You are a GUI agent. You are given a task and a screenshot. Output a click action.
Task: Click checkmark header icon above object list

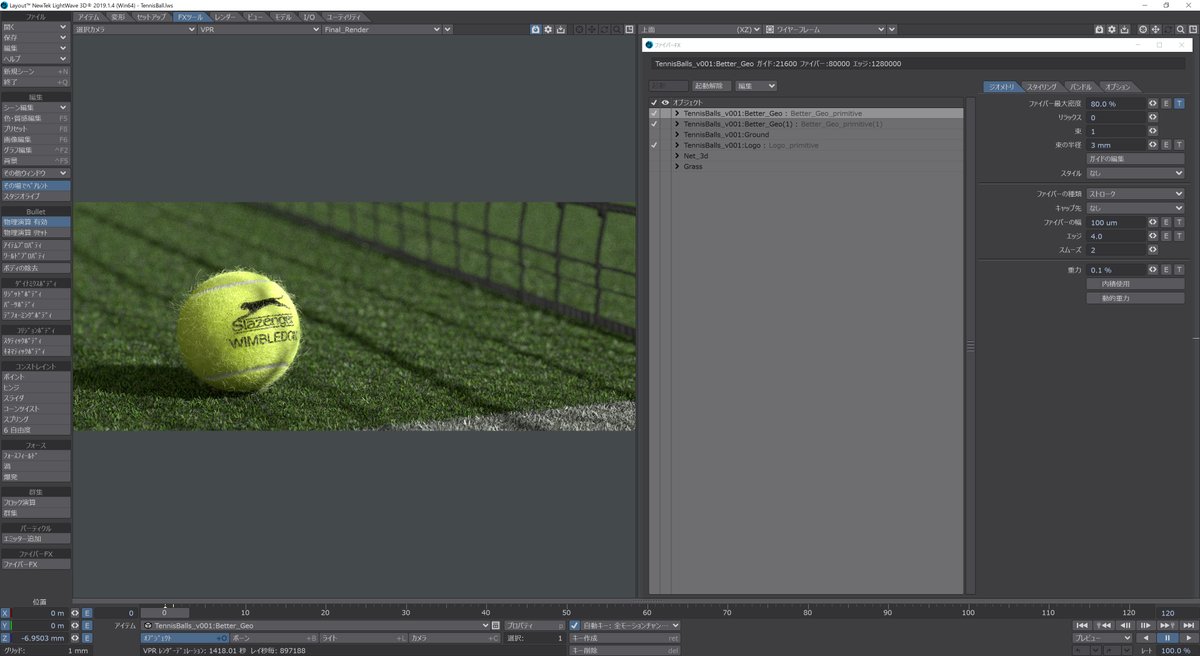(x=654, y=102)
